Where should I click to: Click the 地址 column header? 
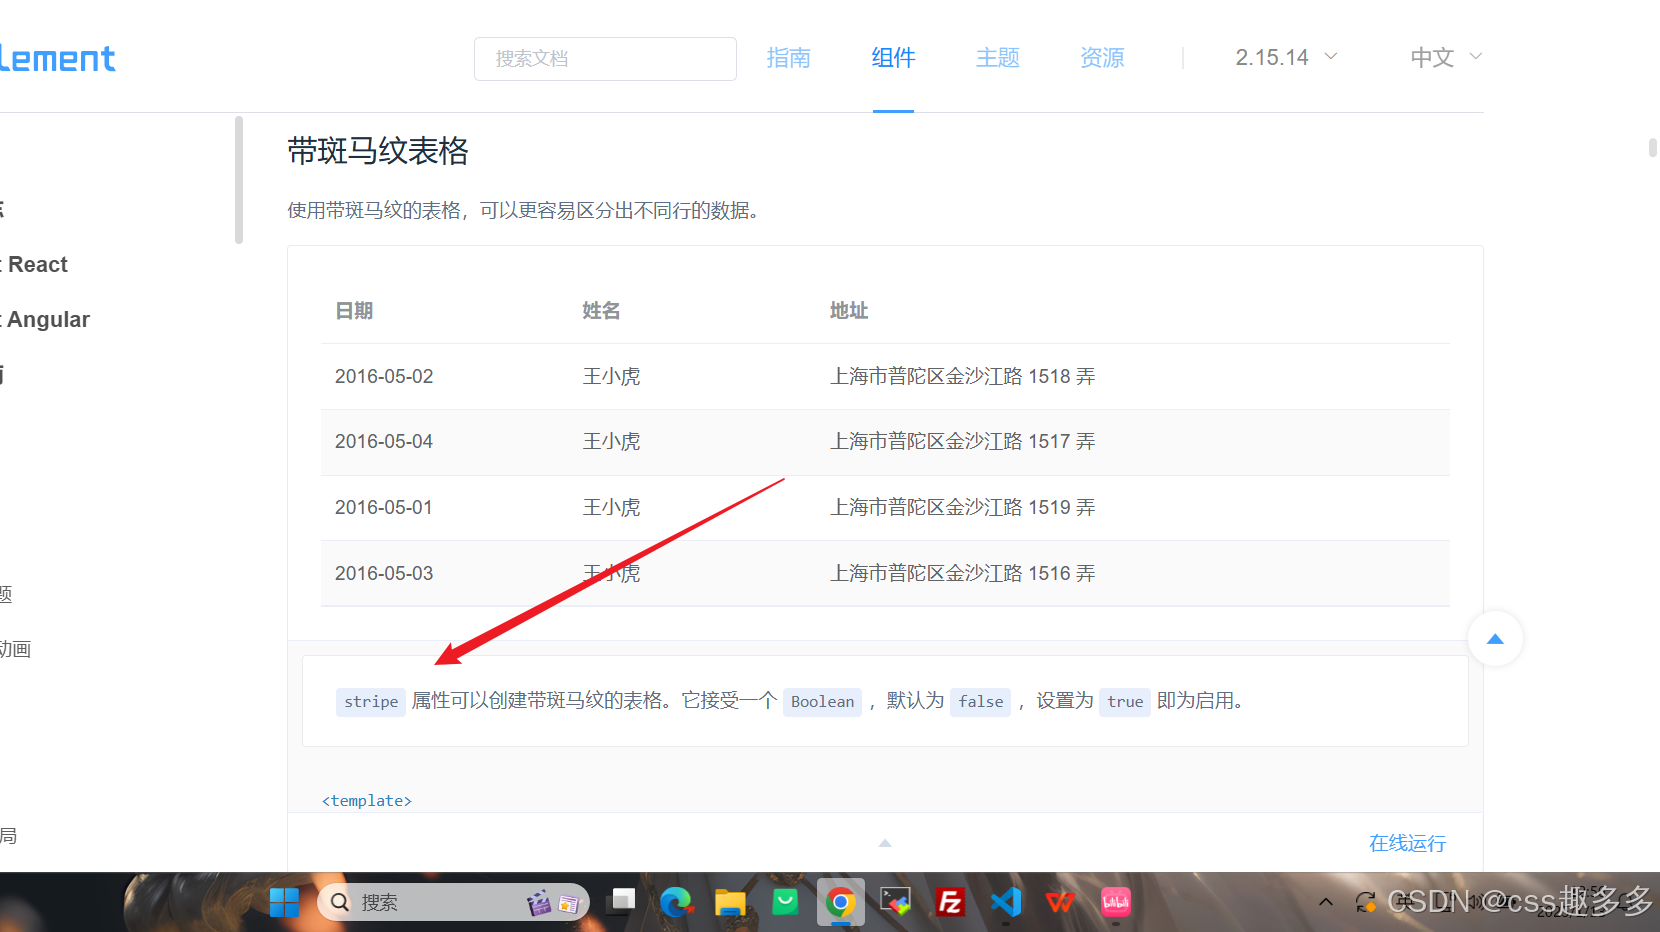[x=849, y=311]
